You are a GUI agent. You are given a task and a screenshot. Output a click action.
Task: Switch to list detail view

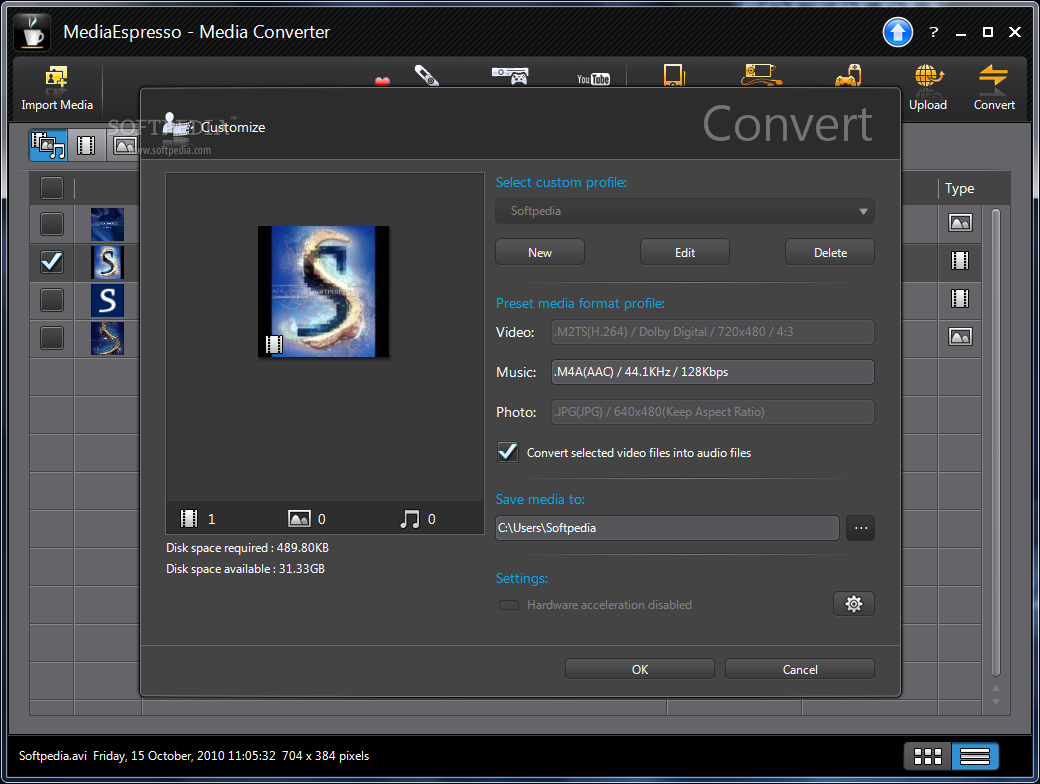click(975, 756)
